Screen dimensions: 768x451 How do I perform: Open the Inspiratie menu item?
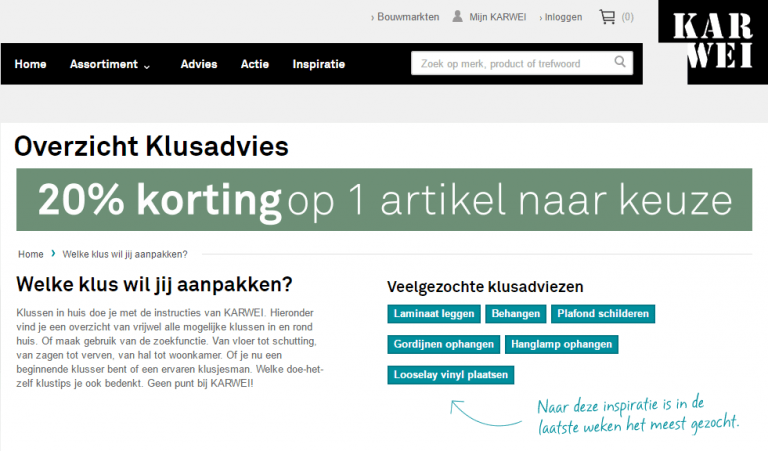click(319, 64)
